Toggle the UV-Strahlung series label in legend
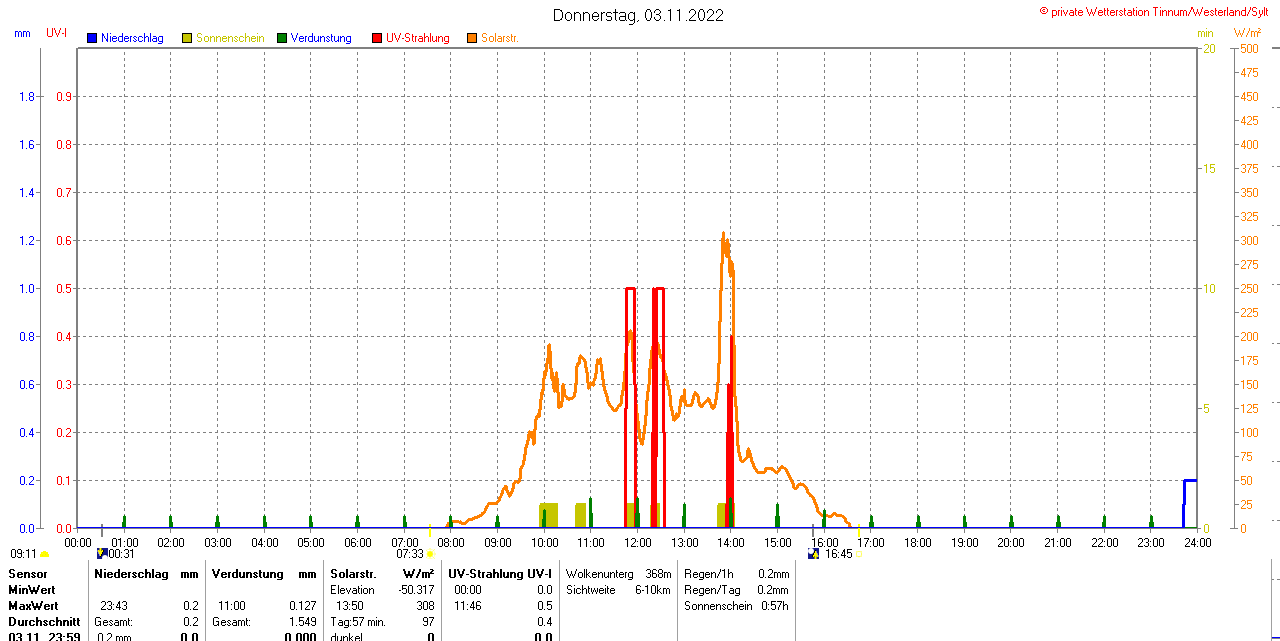Screen dimensions: 1280x641 (417, 38)
